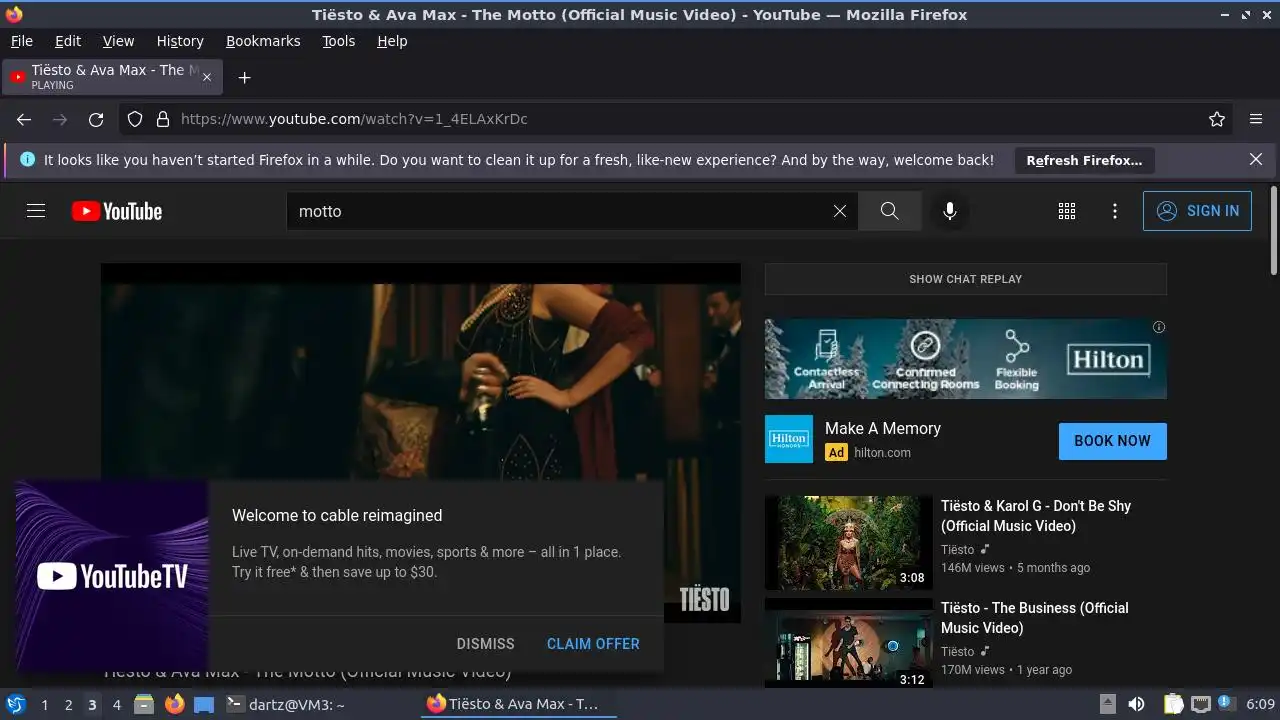Open the Tiësto - The Business title link

1035,618
